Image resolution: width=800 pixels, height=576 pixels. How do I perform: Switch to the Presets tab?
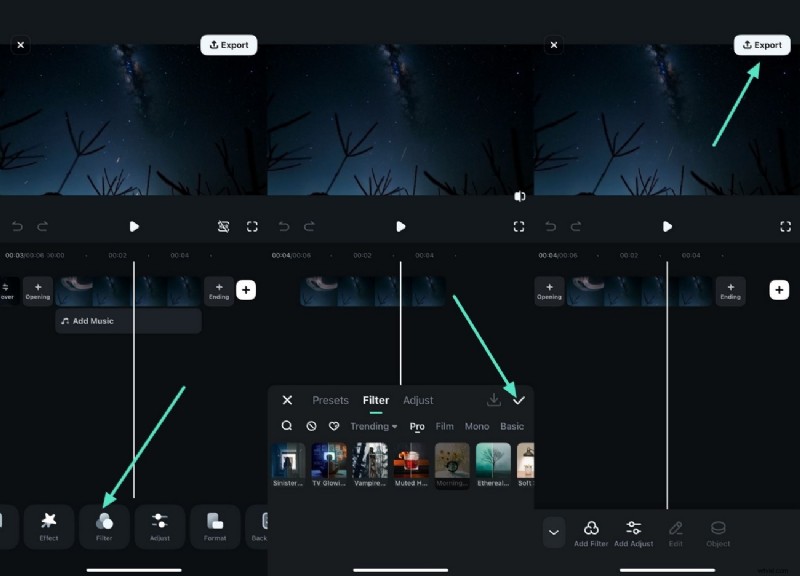(330, 399)
